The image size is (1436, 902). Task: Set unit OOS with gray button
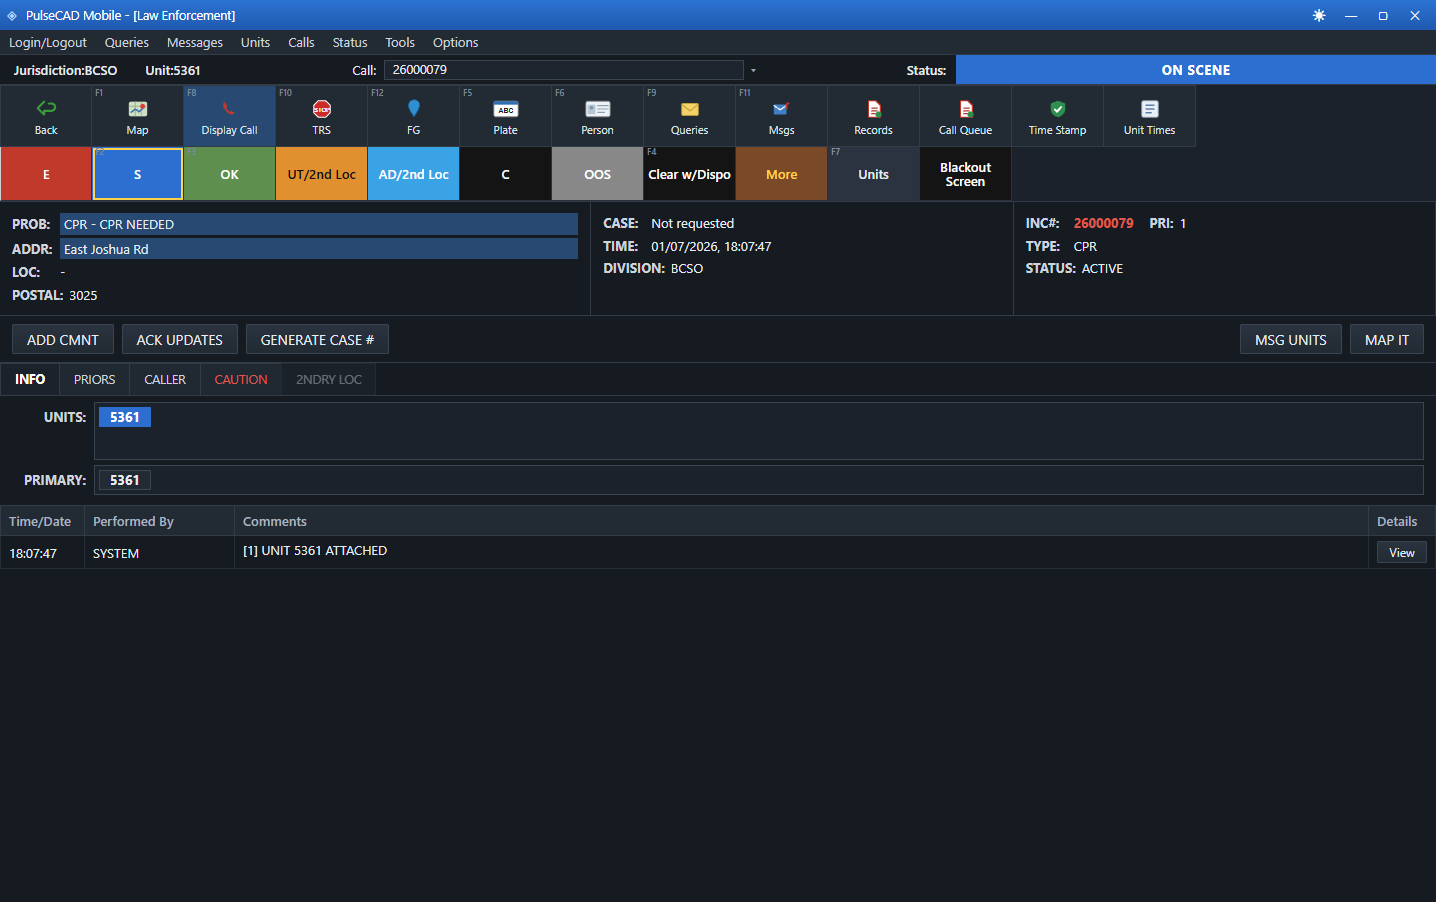point(598,174)
